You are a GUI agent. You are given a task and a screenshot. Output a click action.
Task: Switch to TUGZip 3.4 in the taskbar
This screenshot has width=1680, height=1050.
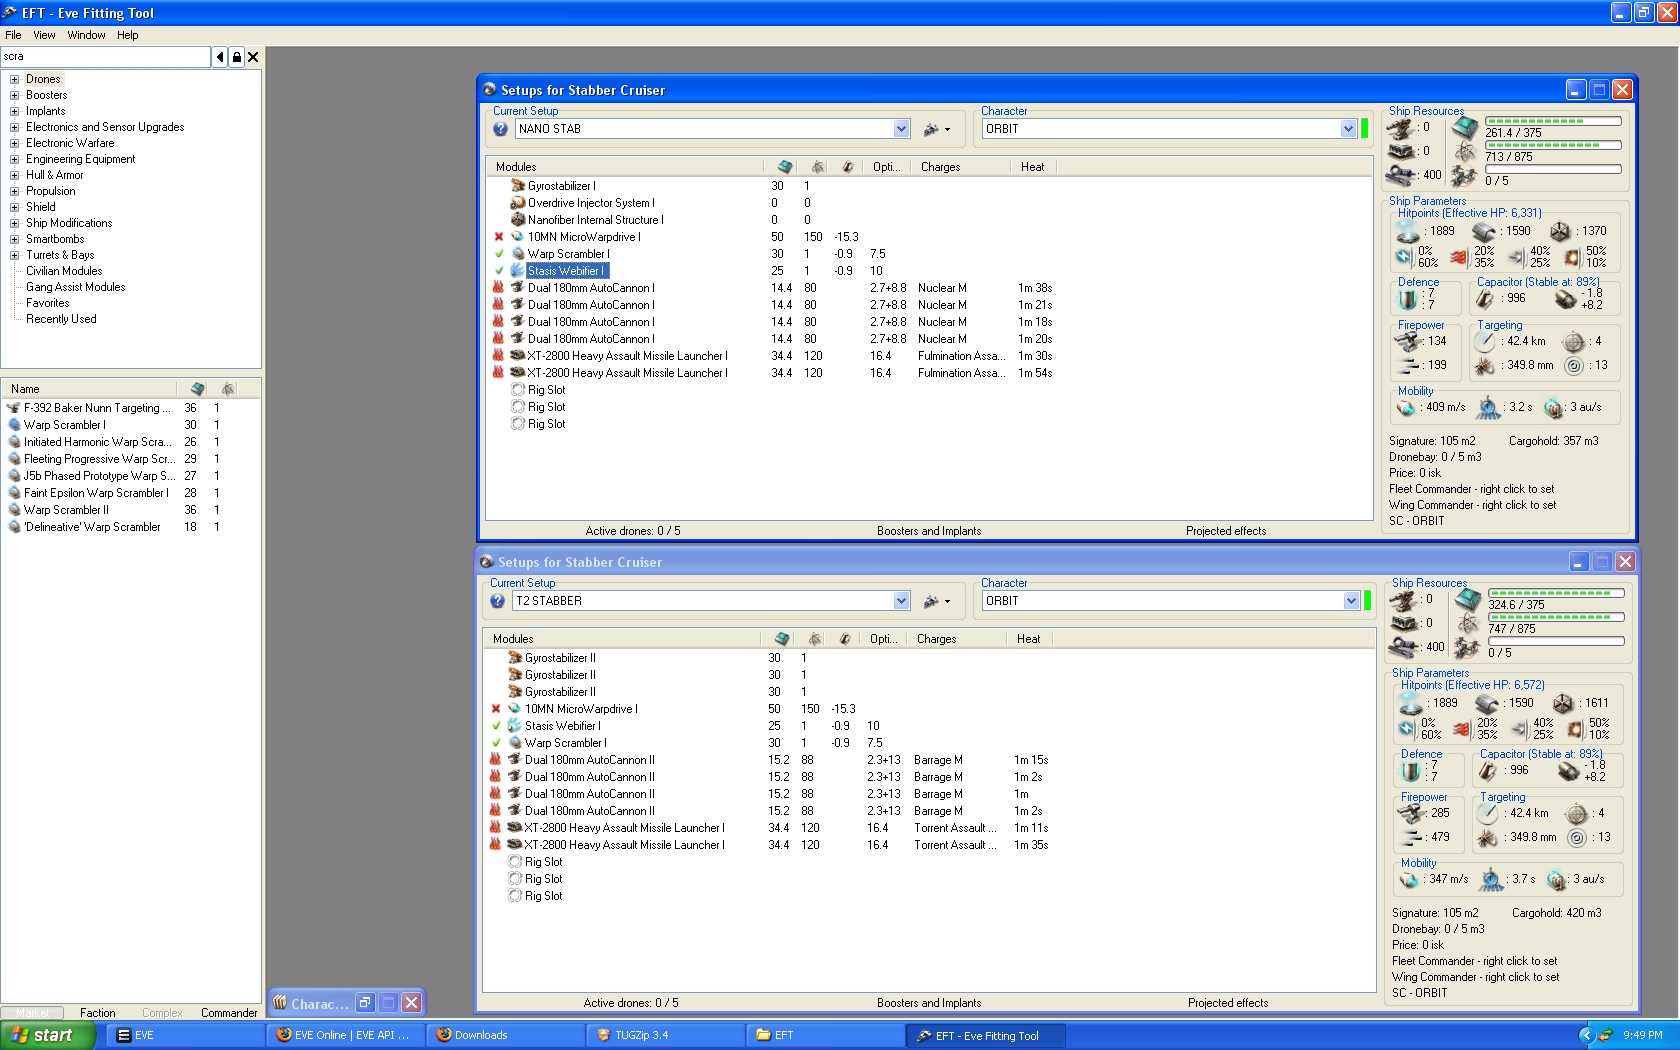coord(664,1035)
